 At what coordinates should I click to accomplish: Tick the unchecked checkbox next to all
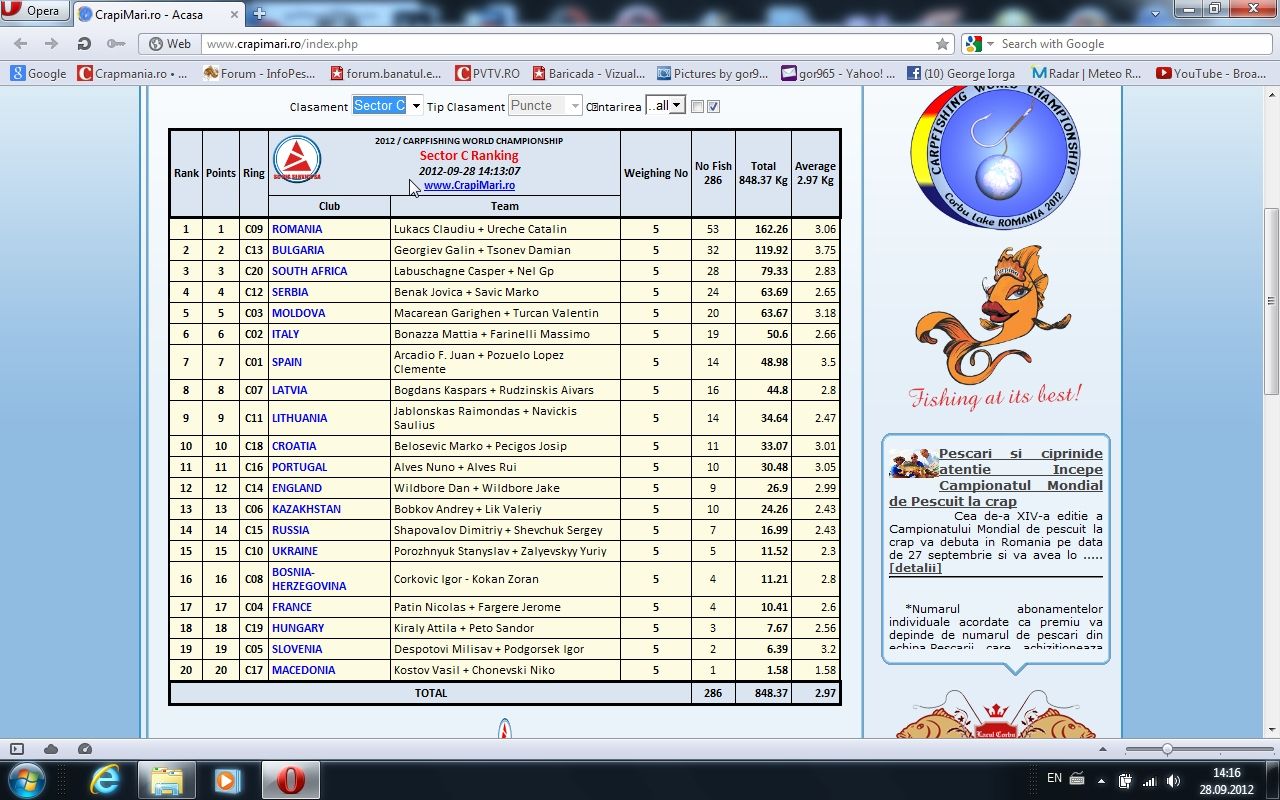click(698, 107)
